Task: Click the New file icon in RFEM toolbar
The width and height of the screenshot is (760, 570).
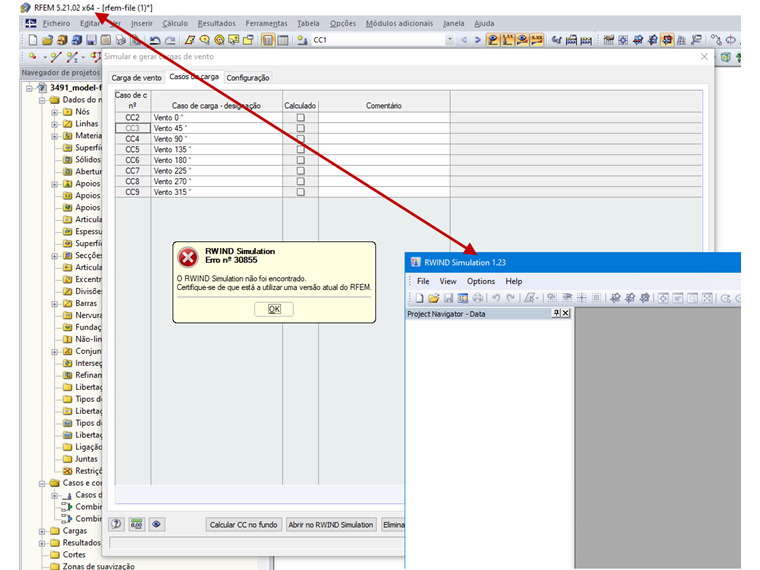Action: point(32,40)
